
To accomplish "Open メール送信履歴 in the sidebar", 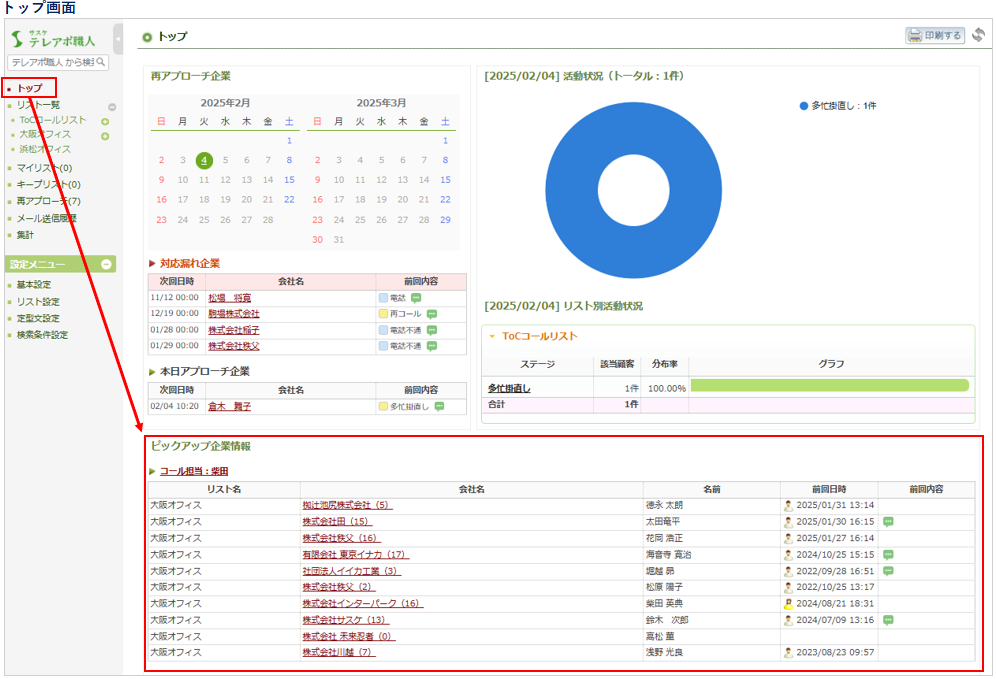I will 46,218.
